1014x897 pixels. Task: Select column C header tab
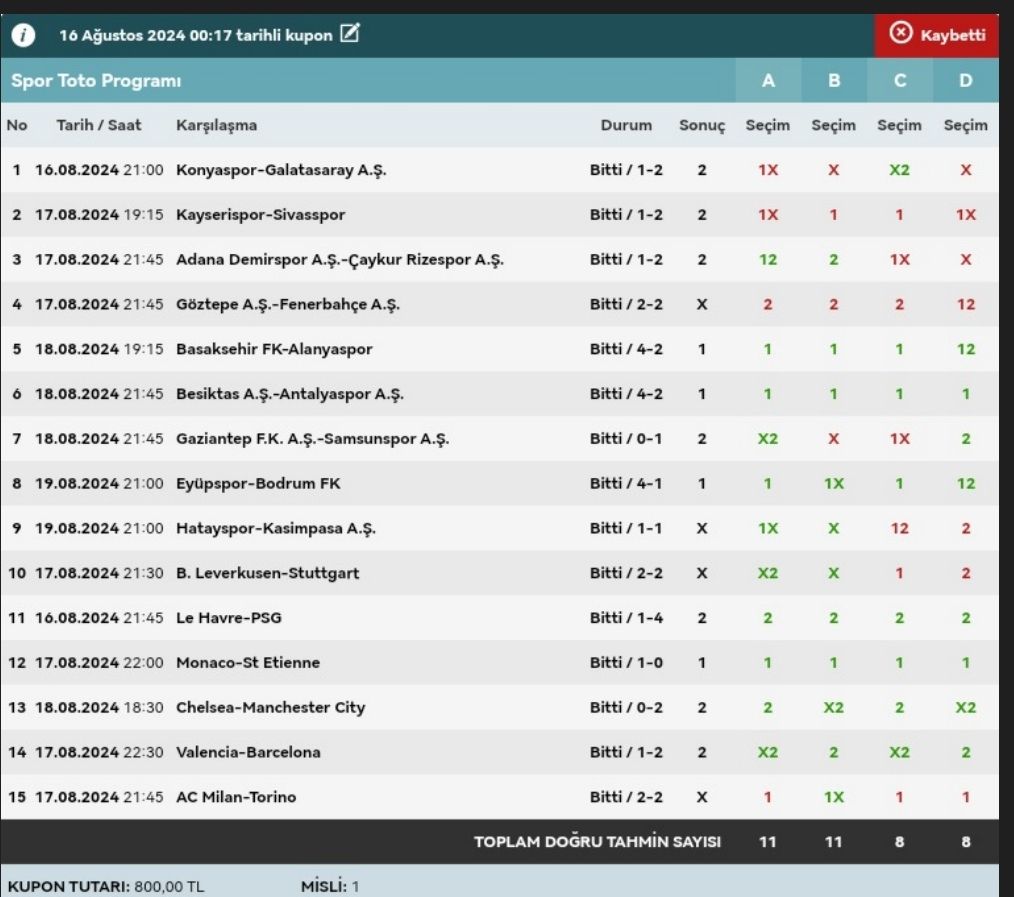(900, 81)
